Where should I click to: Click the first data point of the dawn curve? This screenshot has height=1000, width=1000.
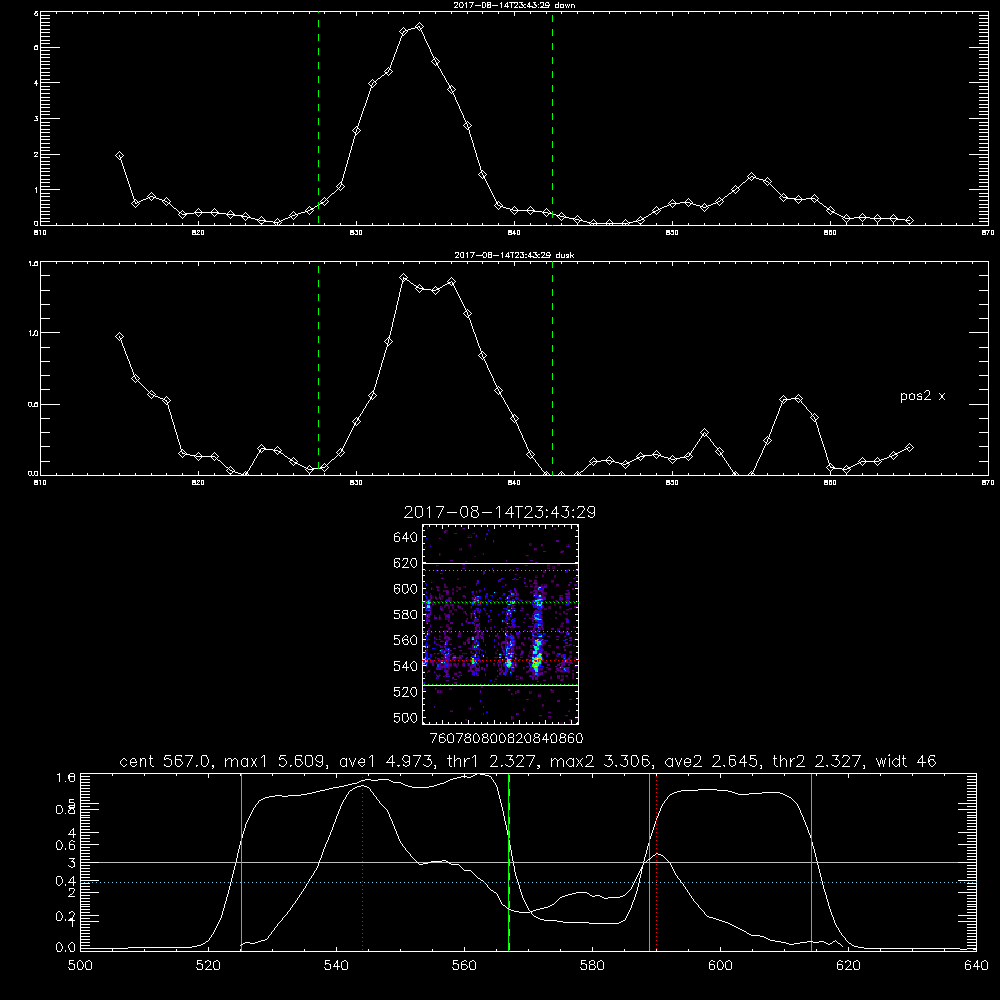tap(119, 156)
